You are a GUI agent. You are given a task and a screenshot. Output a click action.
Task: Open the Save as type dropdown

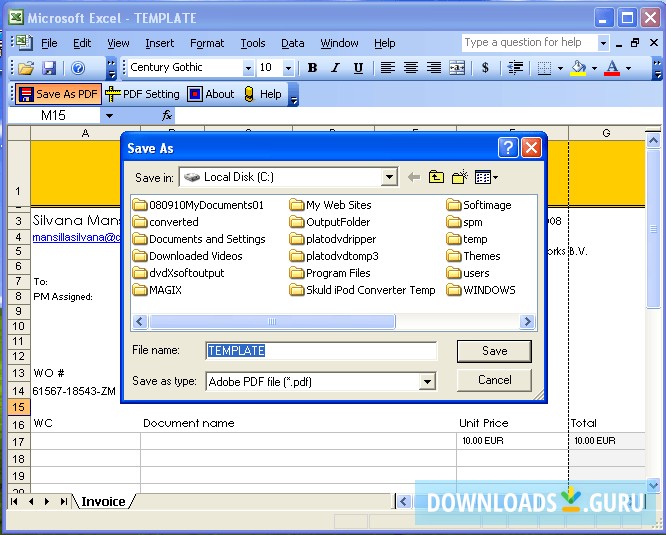[427, 381]
